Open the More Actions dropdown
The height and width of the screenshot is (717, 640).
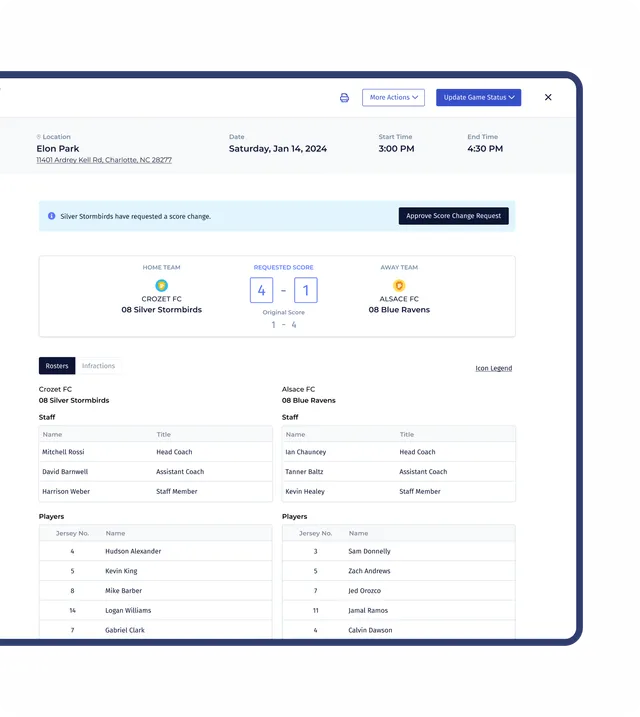(x=393, y=98)
